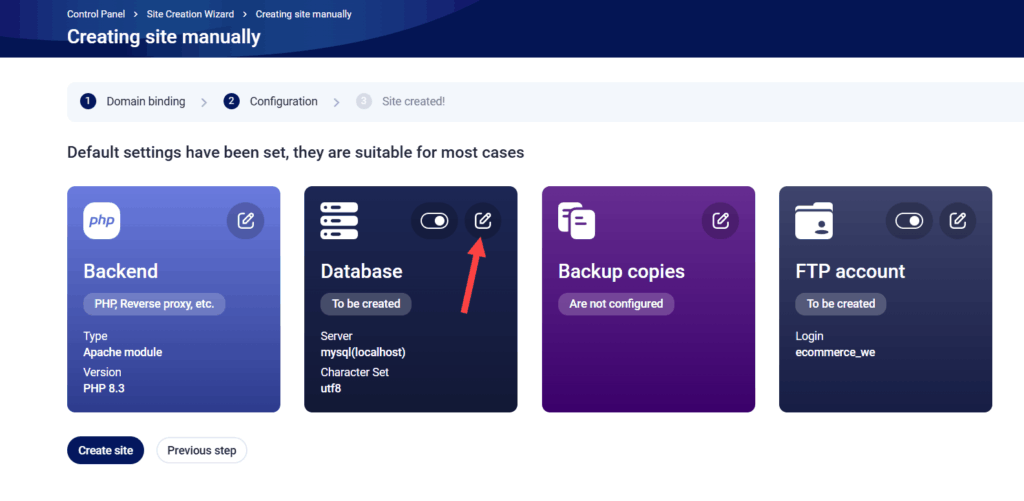
Task: Click the FTP account folder icon
Action: tap(813, 221)
